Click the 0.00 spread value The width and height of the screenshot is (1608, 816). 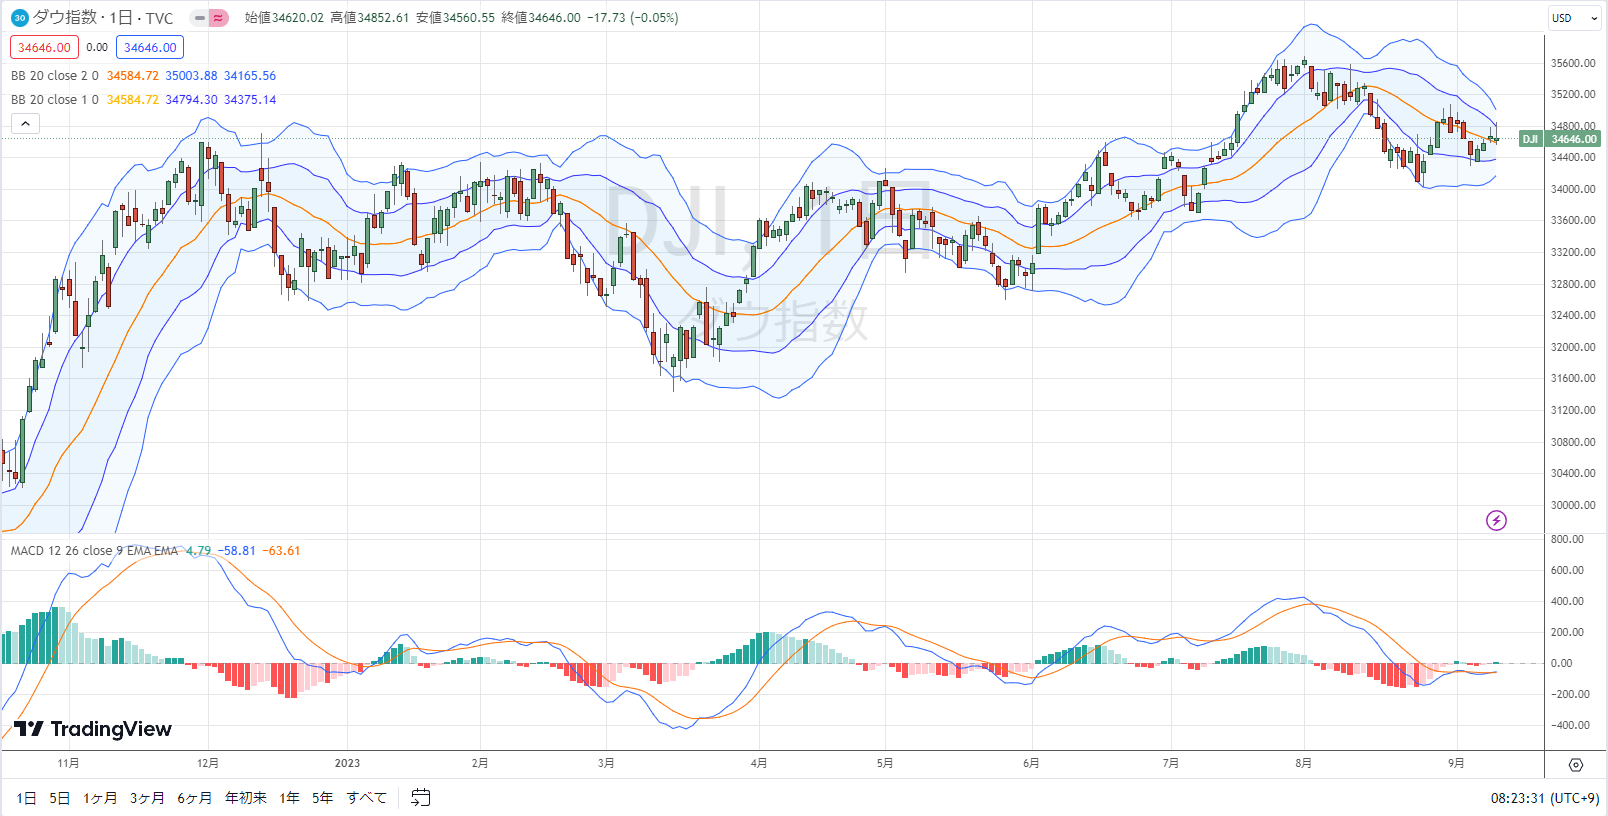coord(97,47)
